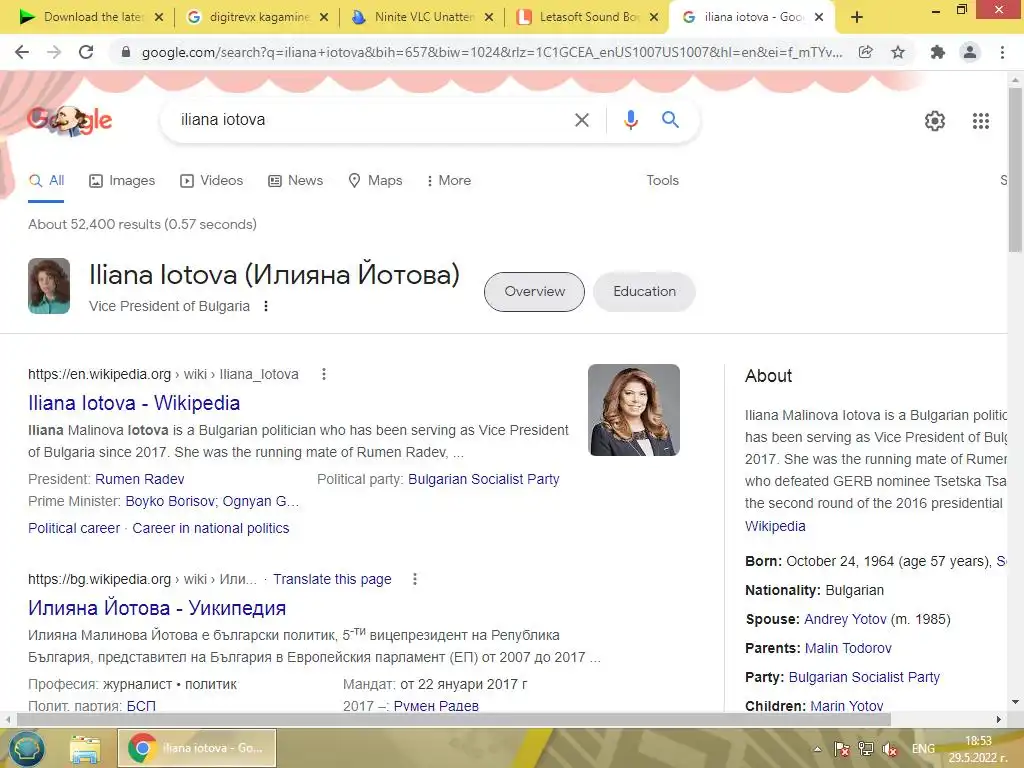Open options beside Vice President of Bulgaria

[266, 306]
